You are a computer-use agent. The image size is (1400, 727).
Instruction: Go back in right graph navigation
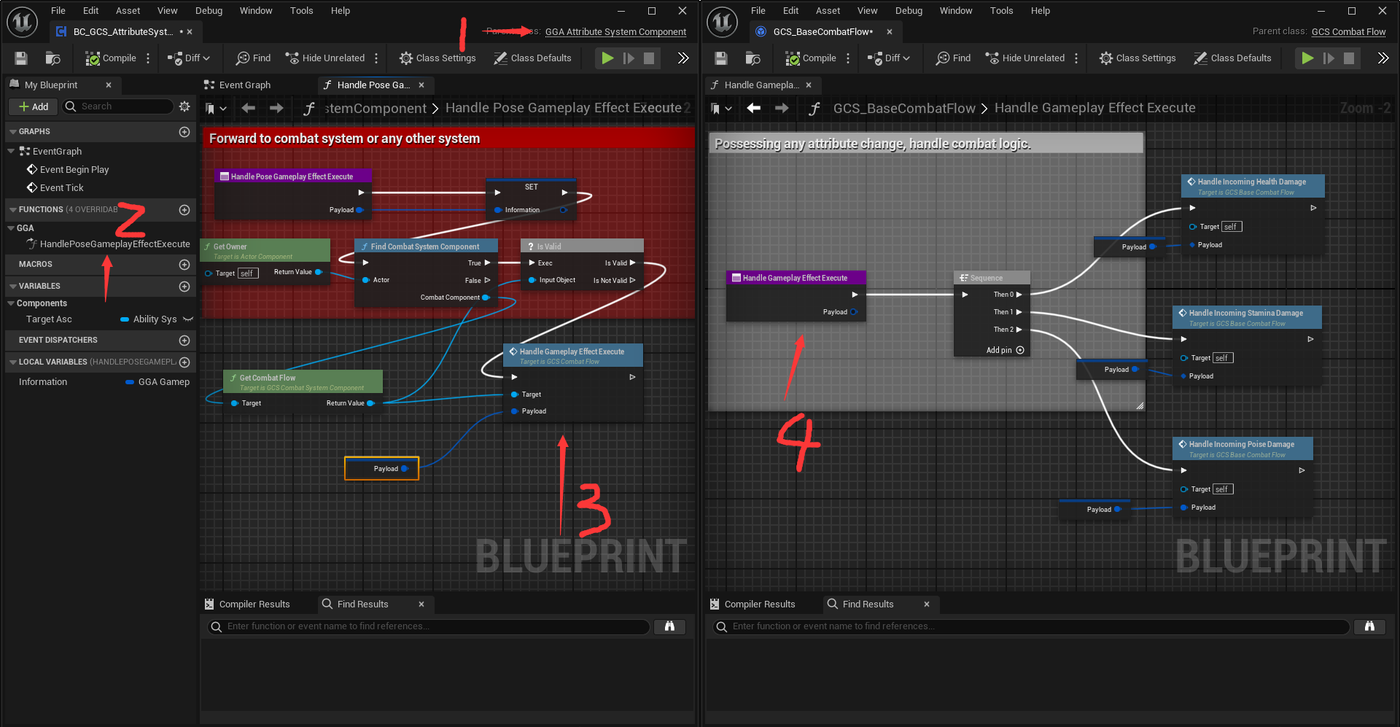(x=754, y=108)
